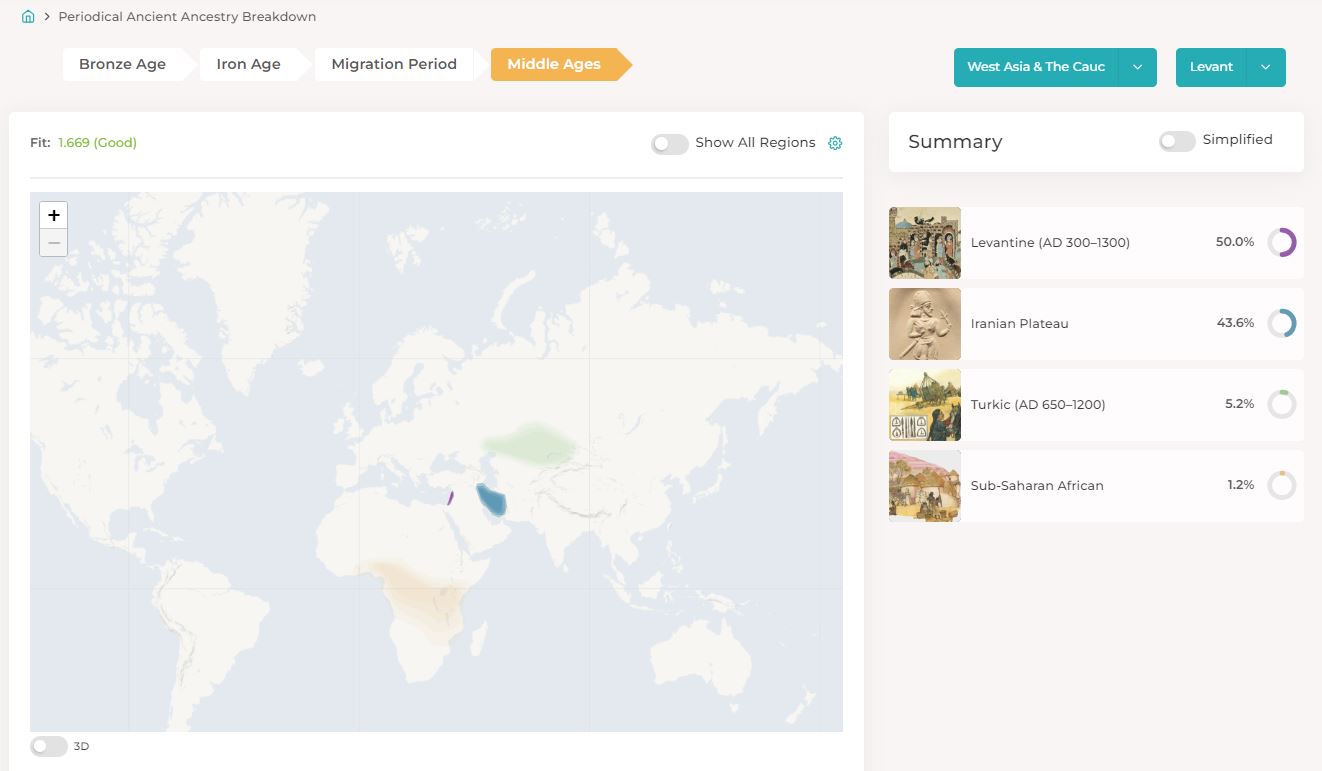Expand the Levant dropdown arrow
The image size is (1322, 771).
pyautogui.click(x=1266, y=67)
